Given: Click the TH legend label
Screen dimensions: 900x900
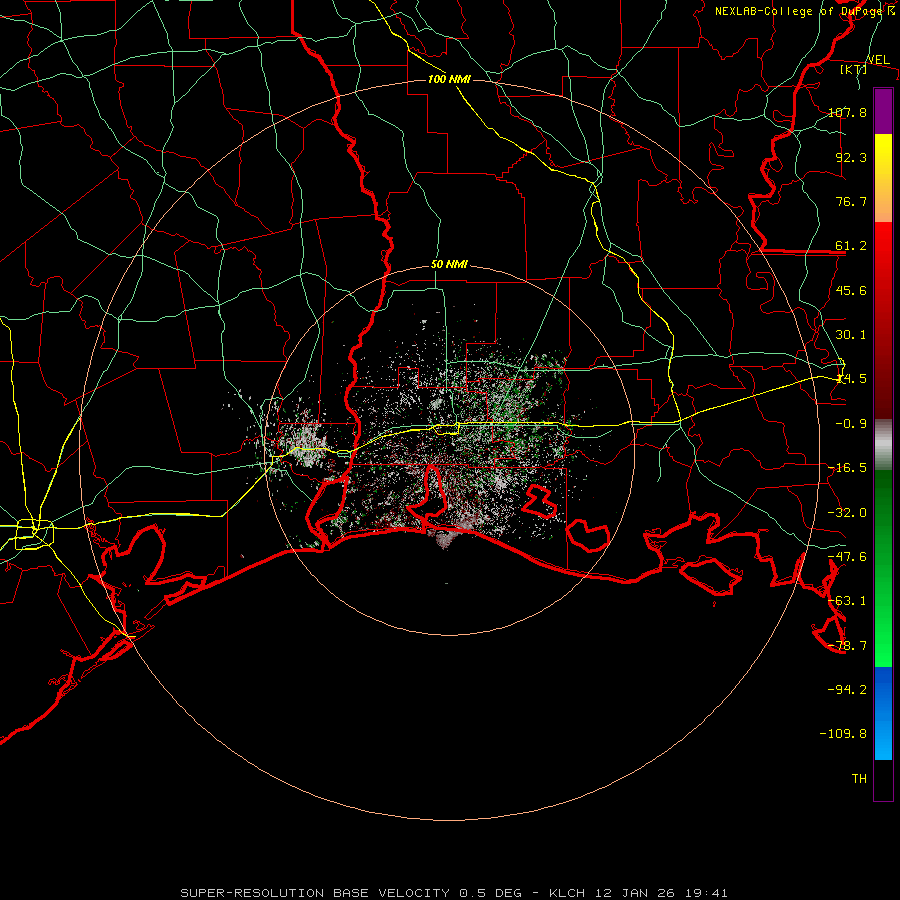Looking at the screenshot, I should click(859, 779).
